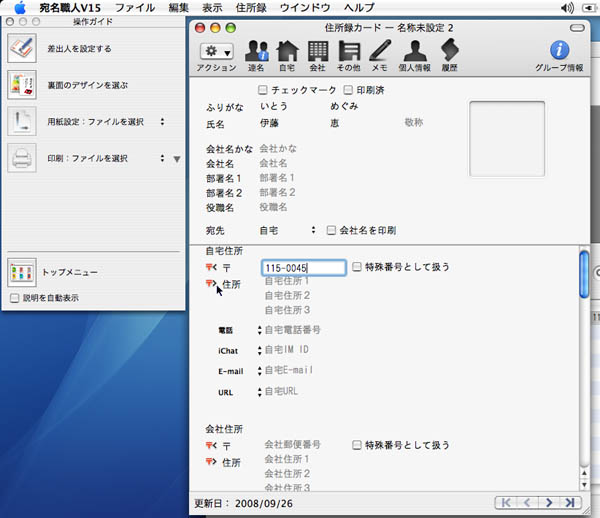Image resolution: width=600 pixels, height=518 pixels.
Task: Open the 宛先 自宅 popup selector
Action: click(288, 230)
